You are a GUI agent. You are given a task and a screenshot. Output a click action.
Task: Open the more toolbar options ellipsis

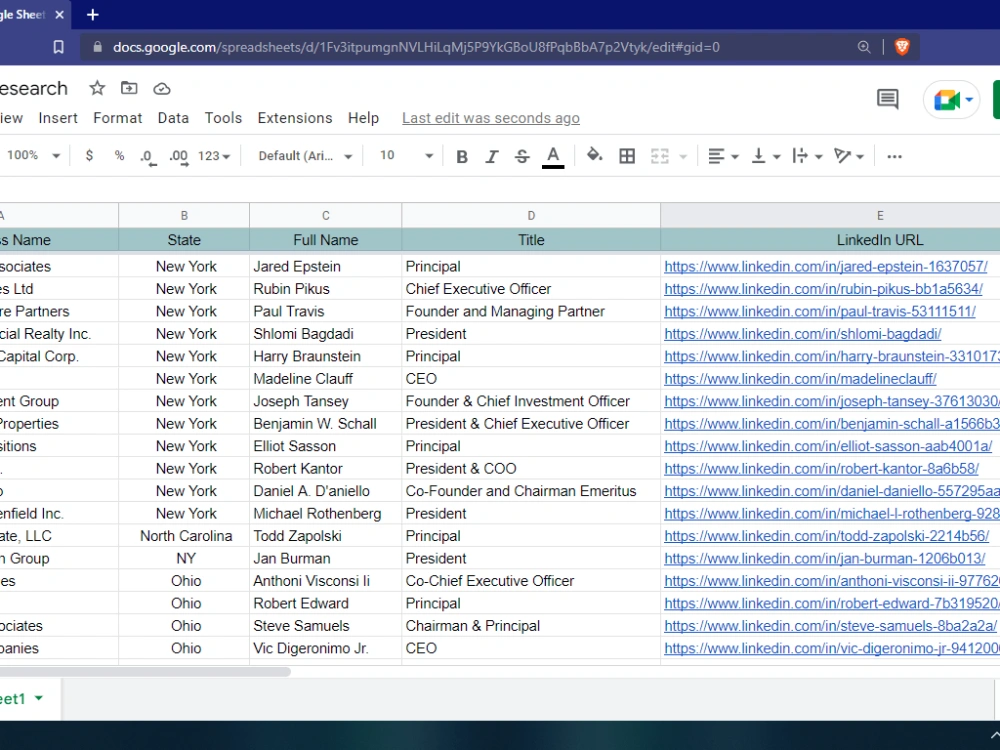coord(895,156)
